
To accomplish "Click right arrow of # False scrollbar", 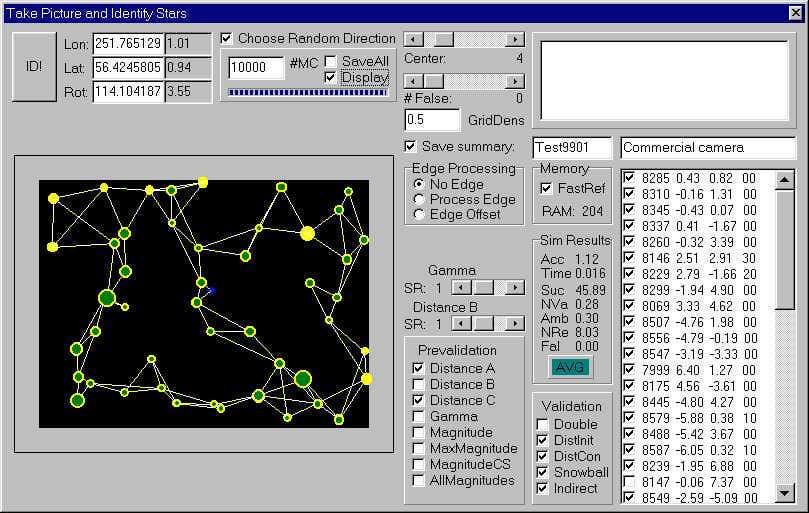I will click(514, 81).
